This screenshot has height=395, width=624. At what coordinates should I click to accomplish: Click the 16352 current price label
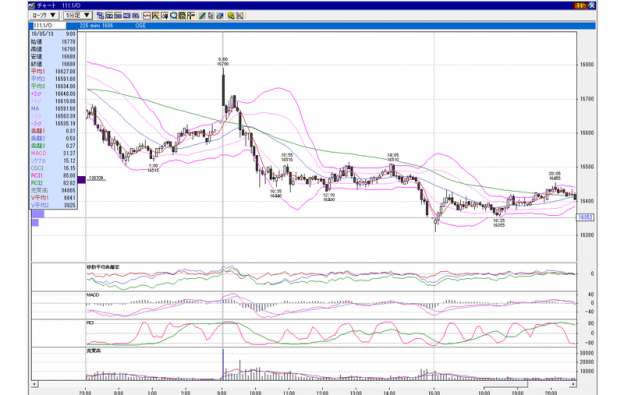(x=586, y=217)
